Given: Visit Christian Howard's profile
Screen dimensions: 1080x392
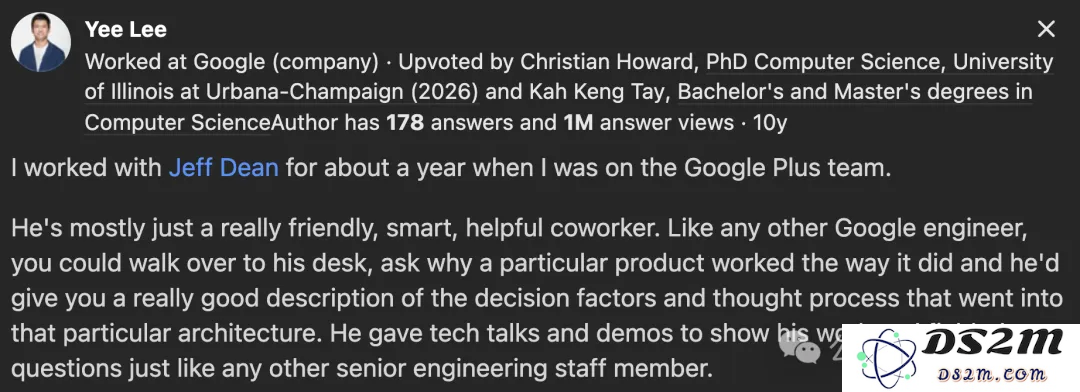Looking at the screenshot, I should (607, 62).
